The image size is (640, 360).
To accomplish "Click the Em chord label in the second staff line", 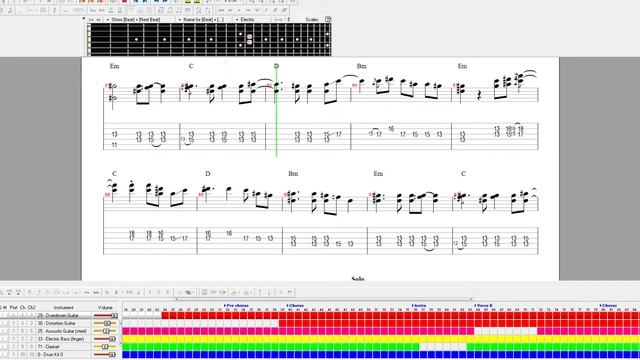I will coord(378,173).
